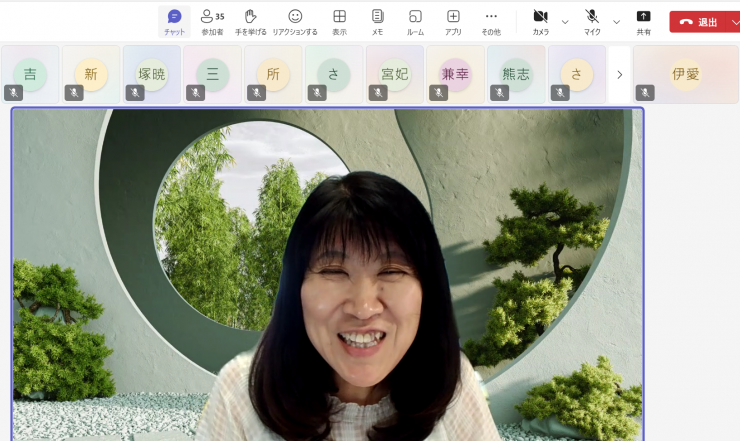Open the リアクションする reactions menu
Viewport: 740px width, 441px height.
[x=295, y=22]
